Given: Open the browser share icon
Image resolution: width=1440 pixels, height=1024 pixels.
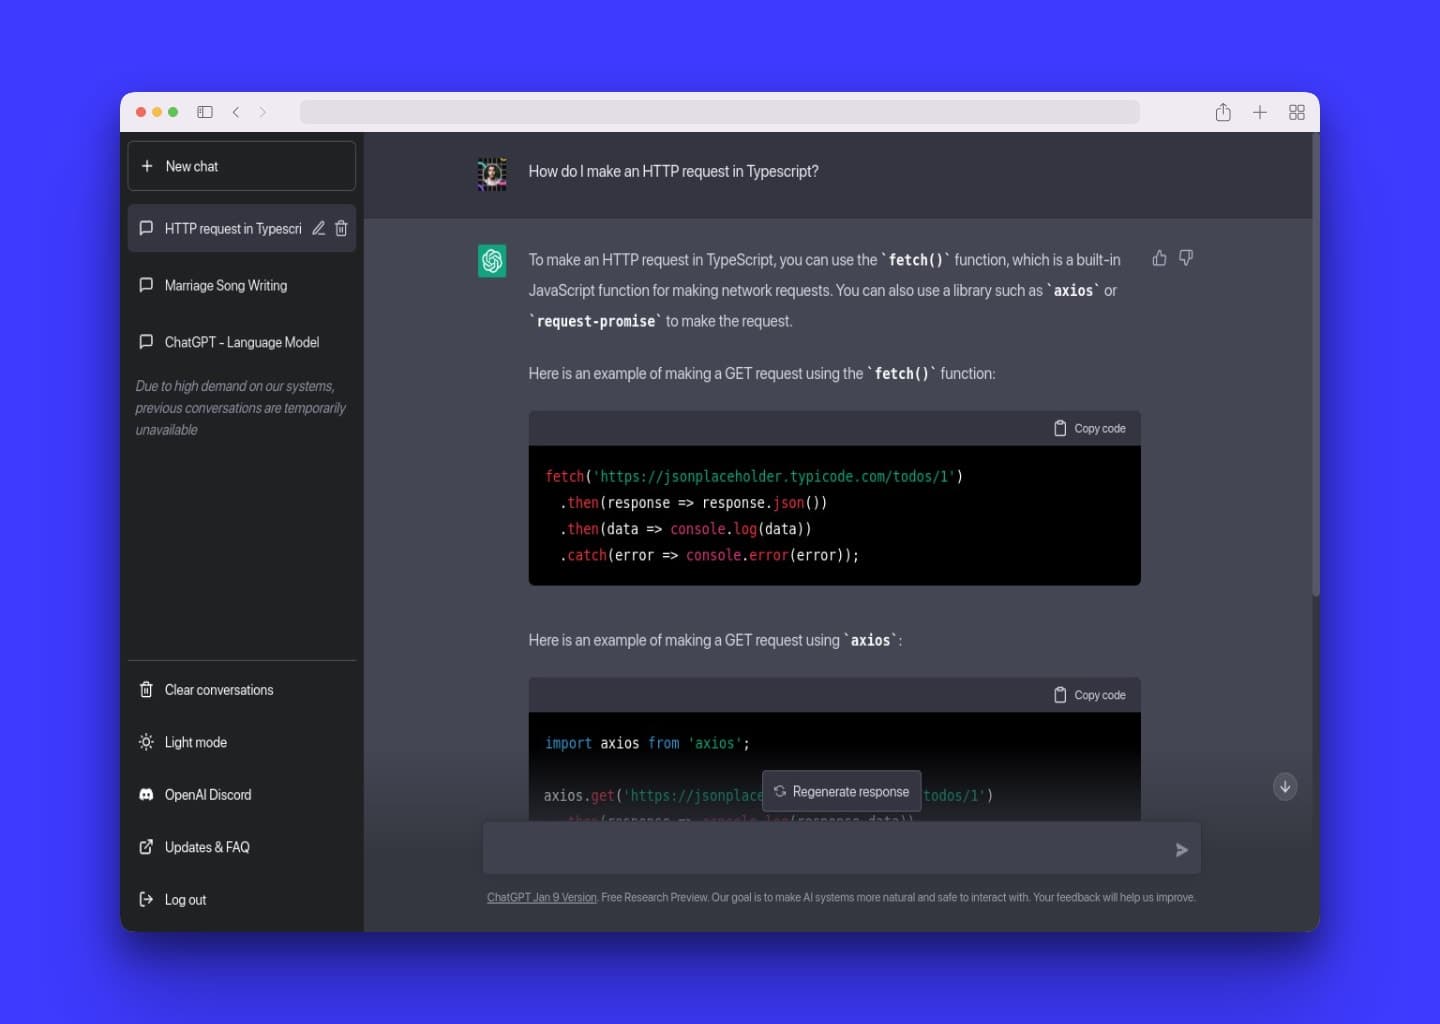Looking at the screenshot, I should (1223, 112).
